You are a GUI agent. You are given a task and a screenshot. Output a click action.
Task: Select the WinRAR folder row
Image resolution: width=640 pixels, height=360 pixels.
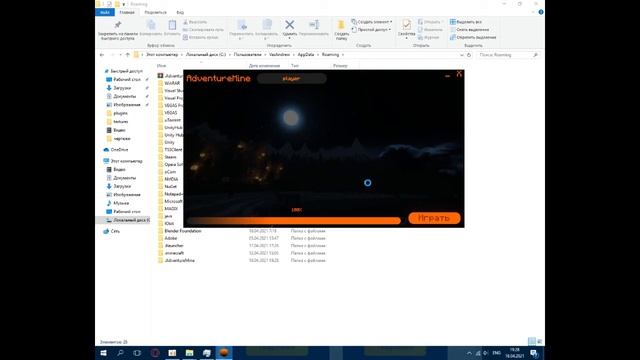click(x=172, y=83)
